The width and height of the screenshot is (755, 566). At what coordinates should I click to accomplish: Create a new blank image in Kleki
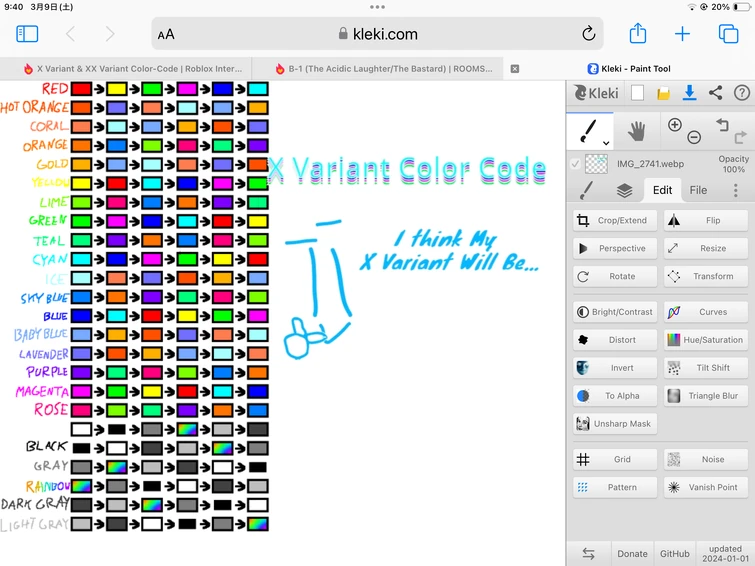[x=638, y=92]
